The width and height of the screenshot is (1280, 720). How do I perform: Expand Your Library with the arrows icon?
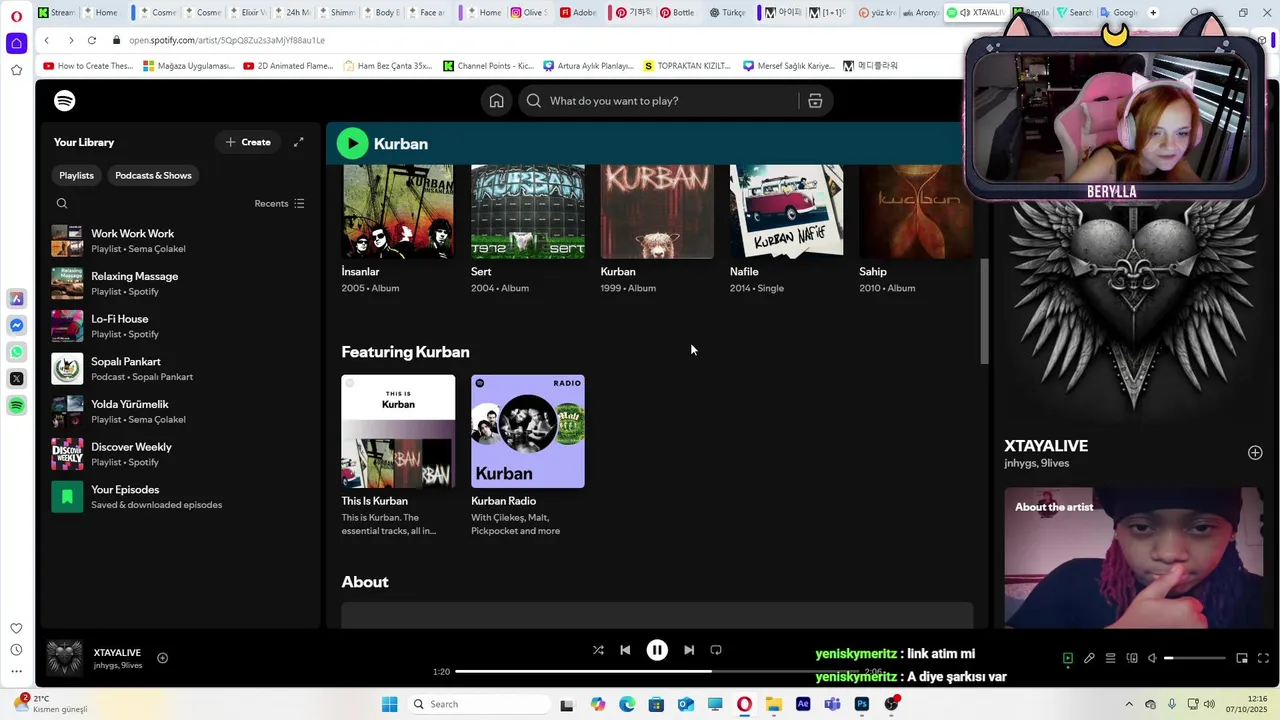point(298,142)
